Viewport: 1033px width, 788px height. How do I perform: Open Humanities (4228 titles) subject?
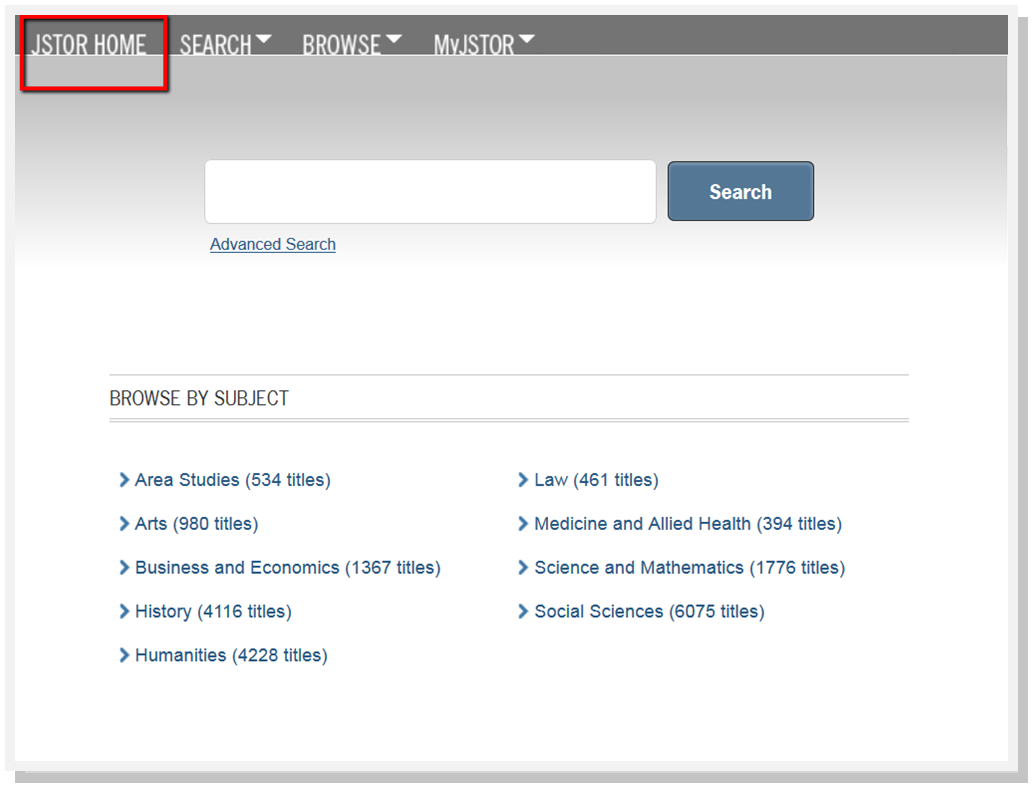click(x=231, y=655)
